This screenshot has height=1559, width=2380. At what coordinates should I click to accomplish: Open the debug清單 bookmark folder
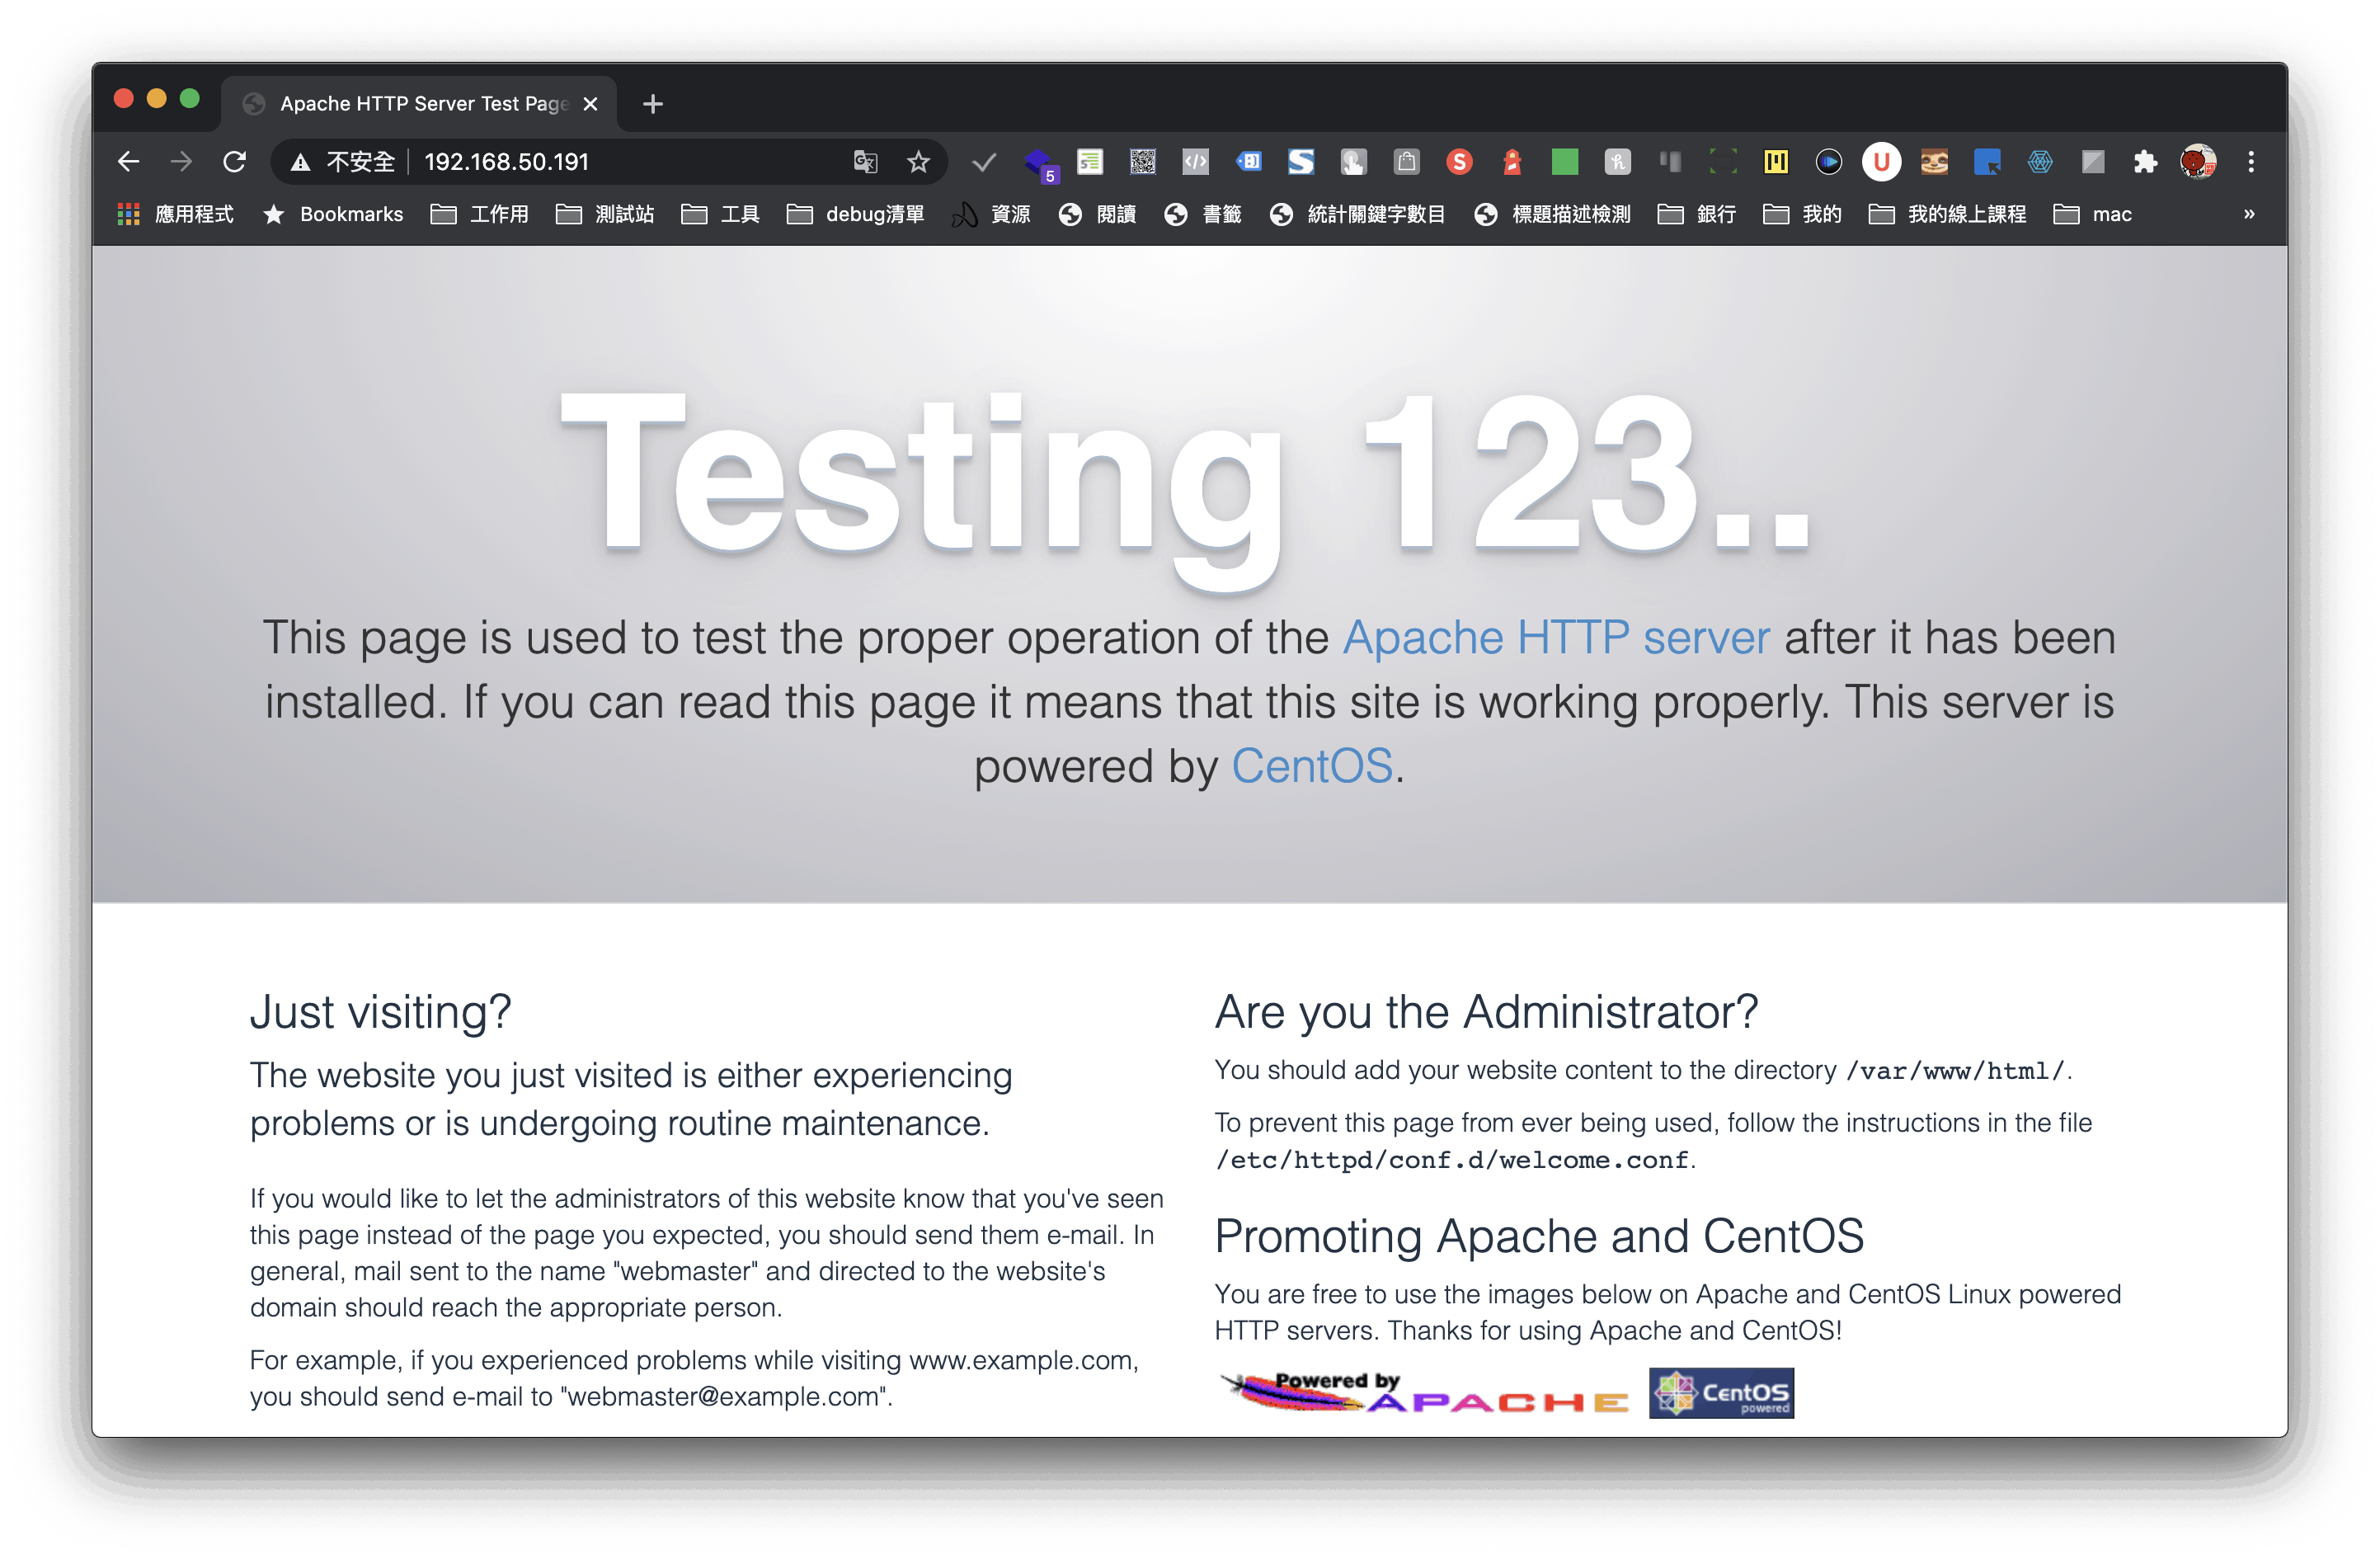pos(856,214)
